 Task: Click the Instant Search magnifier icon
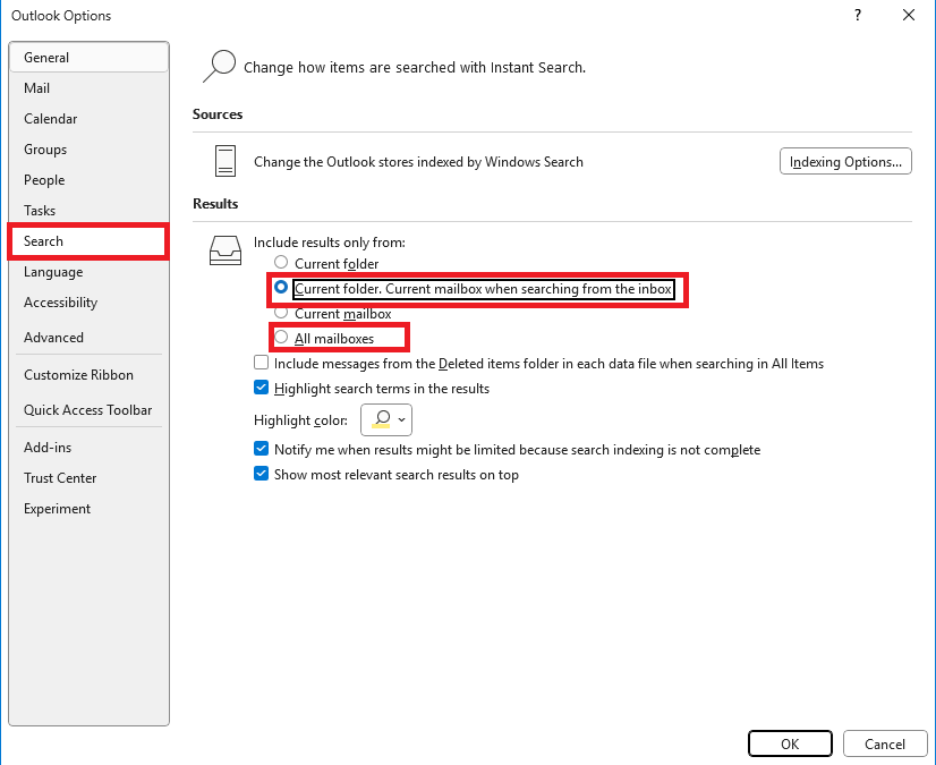pyautogui.click(x=219, y=66)
